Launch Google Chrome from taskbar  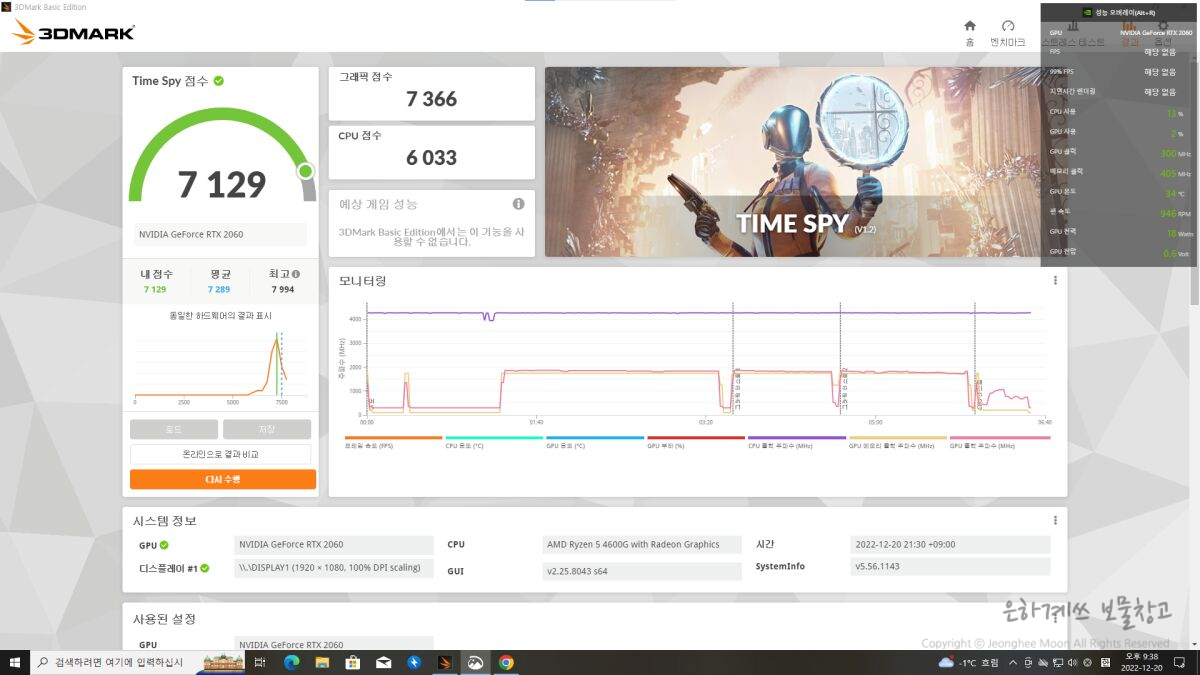pos(506,662)
